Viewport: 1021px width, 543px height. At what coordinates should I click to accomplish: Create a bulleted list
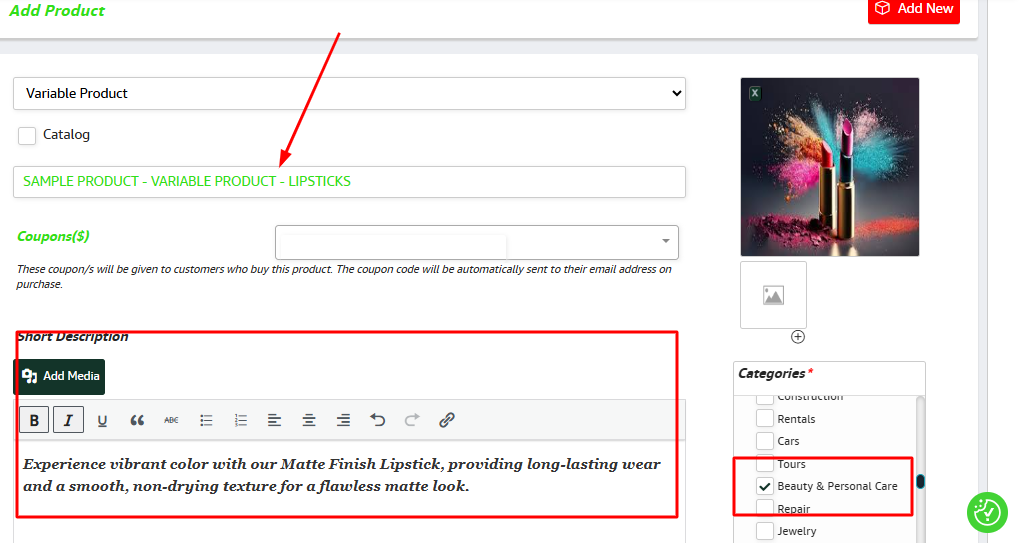[x=206, y=421]
